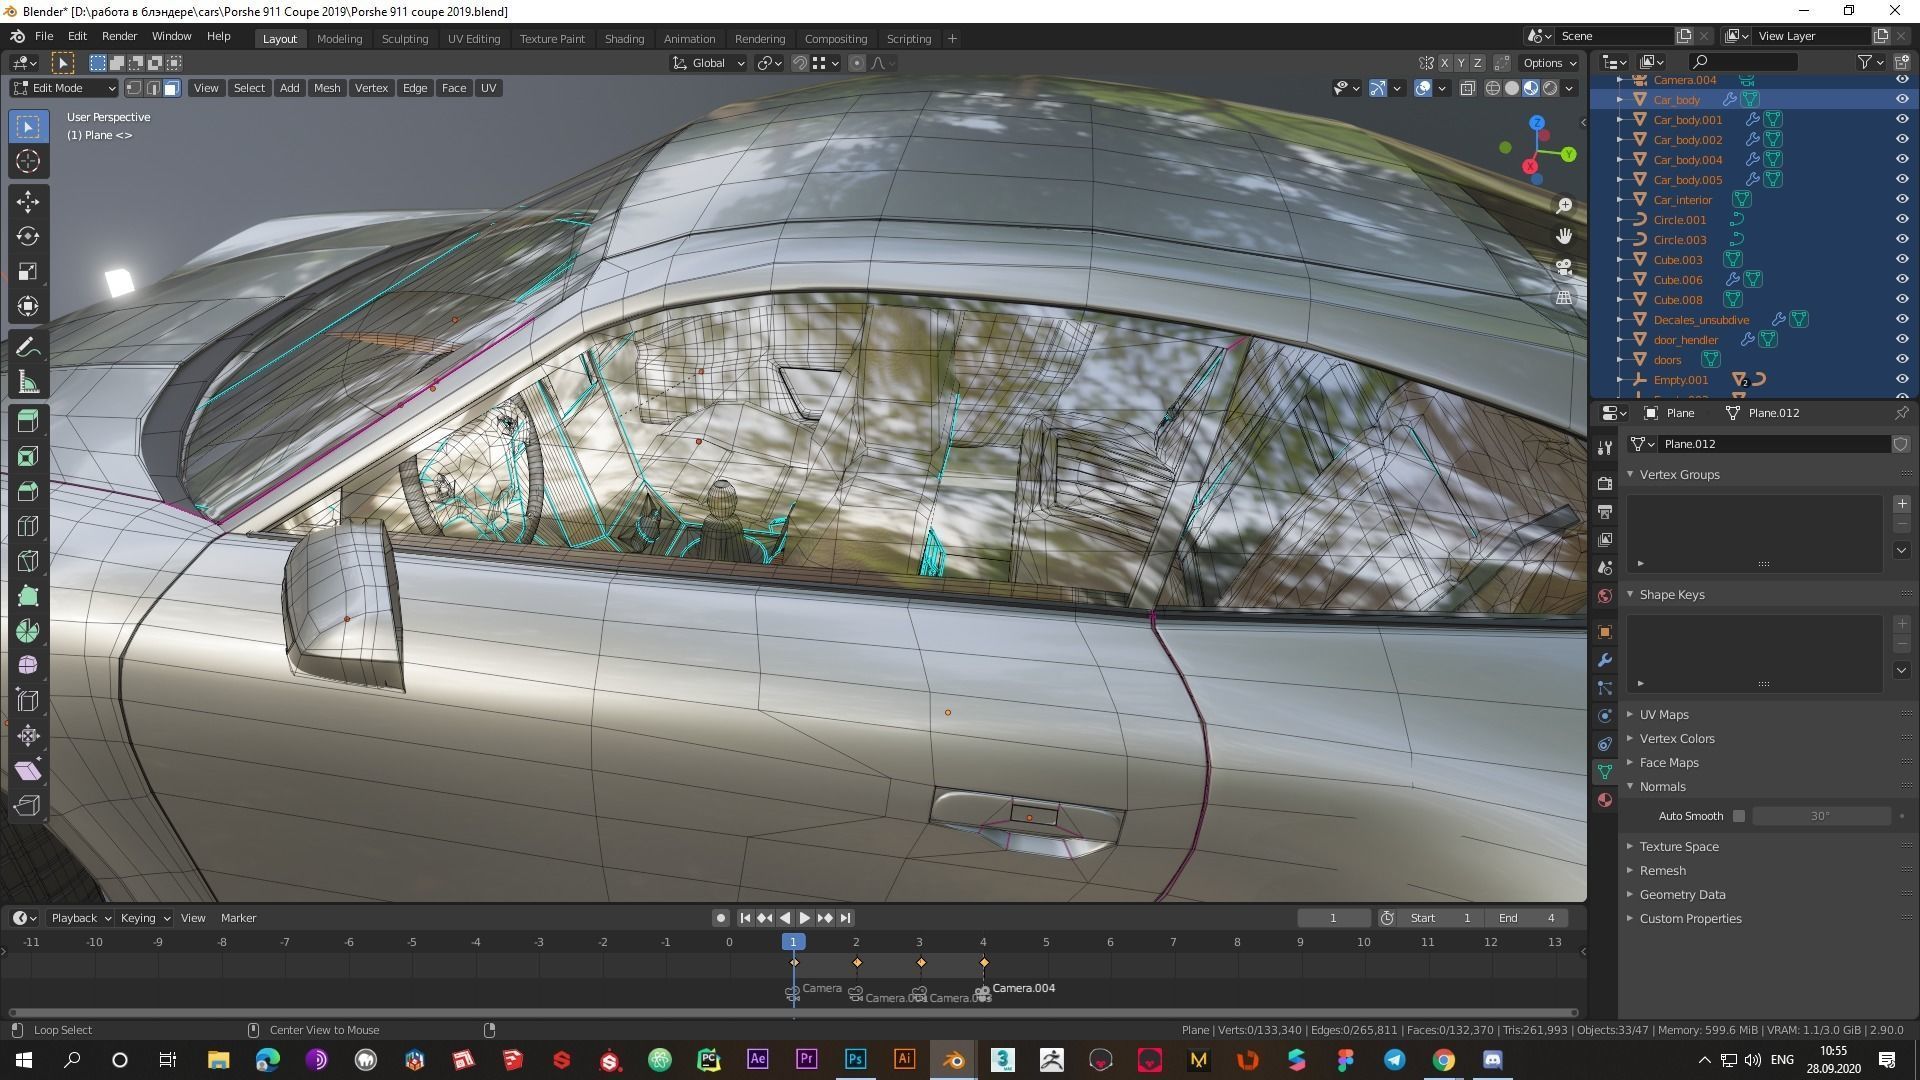Screen dimensions: 1920x1080
Task: Activate the Move tool
Action: point(28,201)
